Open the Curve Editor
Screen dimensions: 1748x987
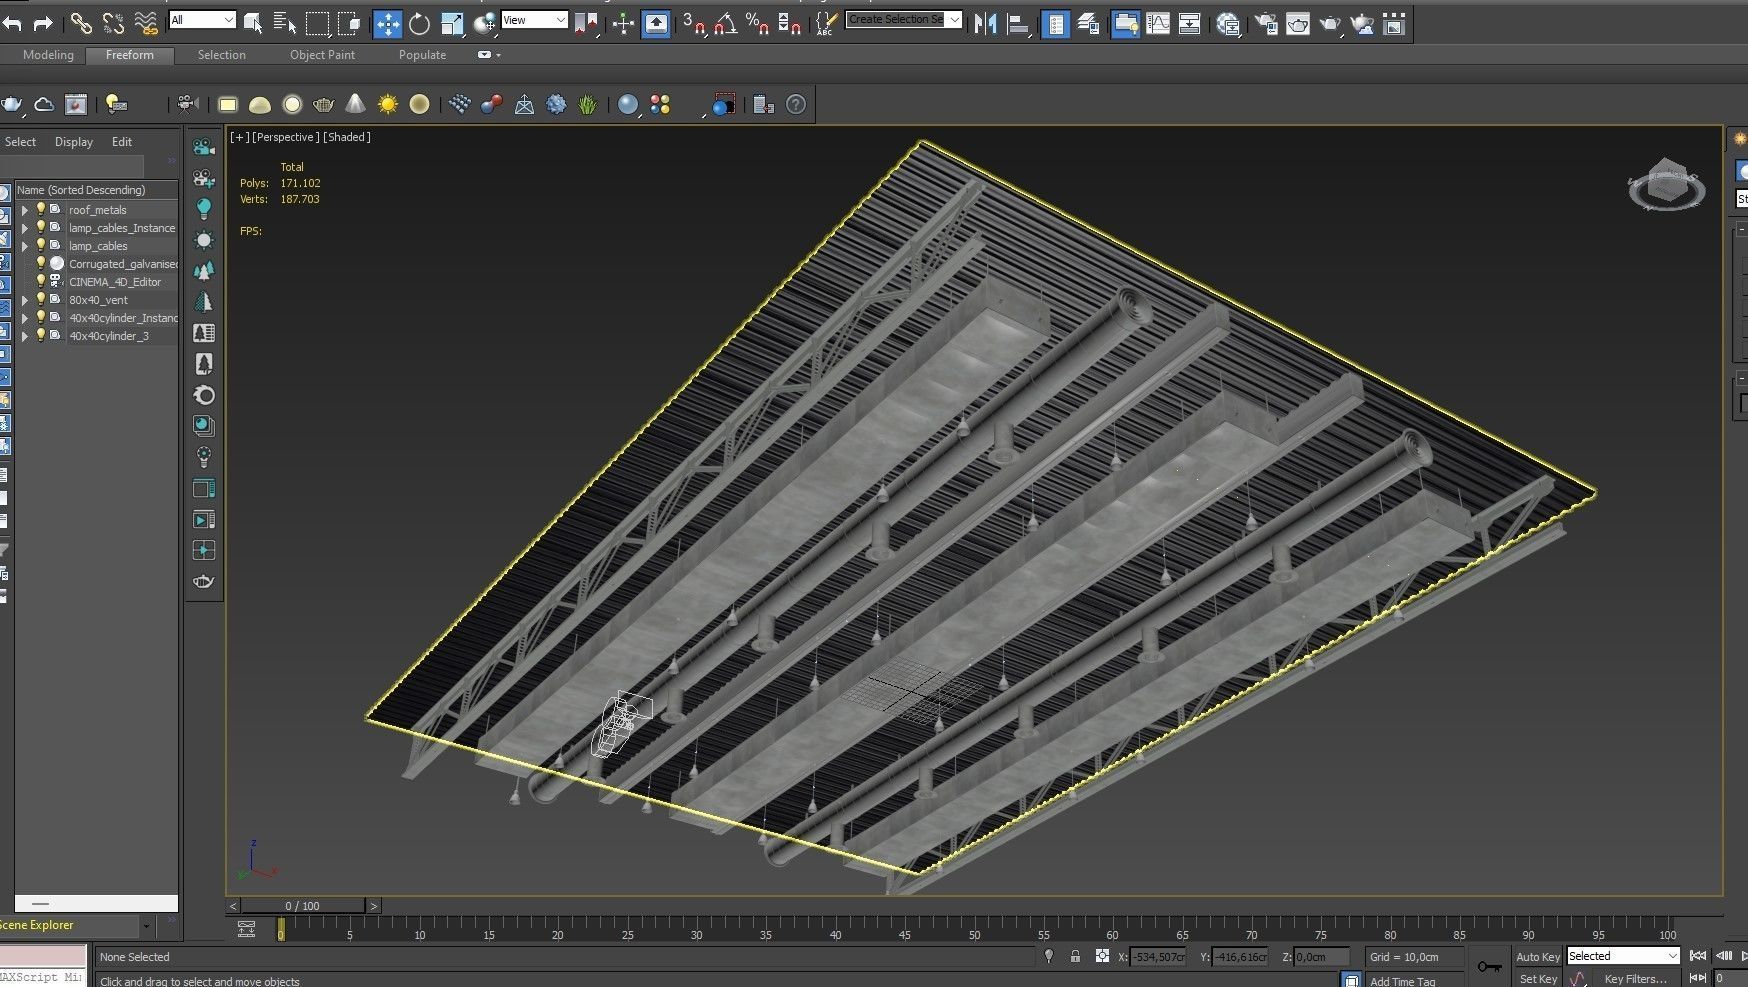click(x=1158, y=23)
